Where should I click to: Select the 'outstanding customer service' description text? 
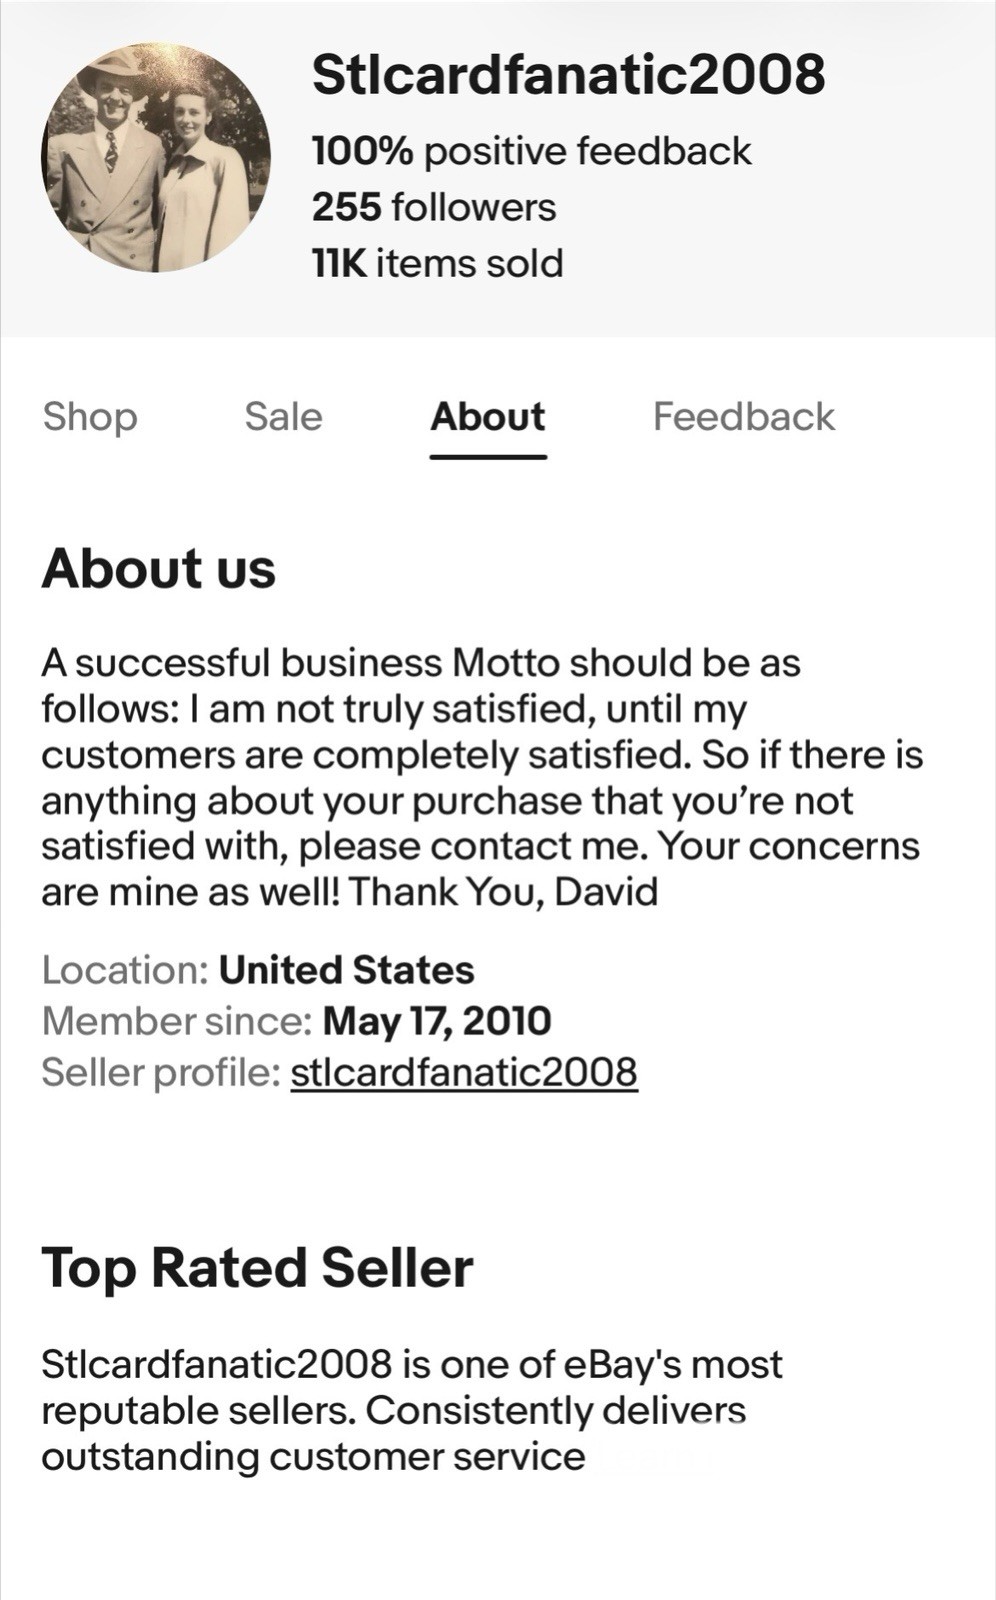coord(313,1456)
